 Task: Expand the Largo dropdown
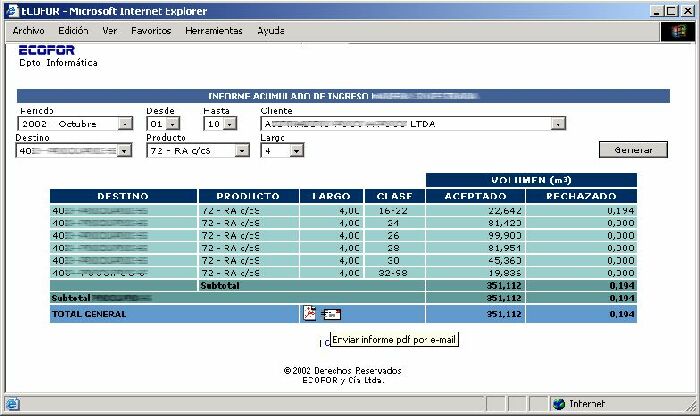click(296, 150)
